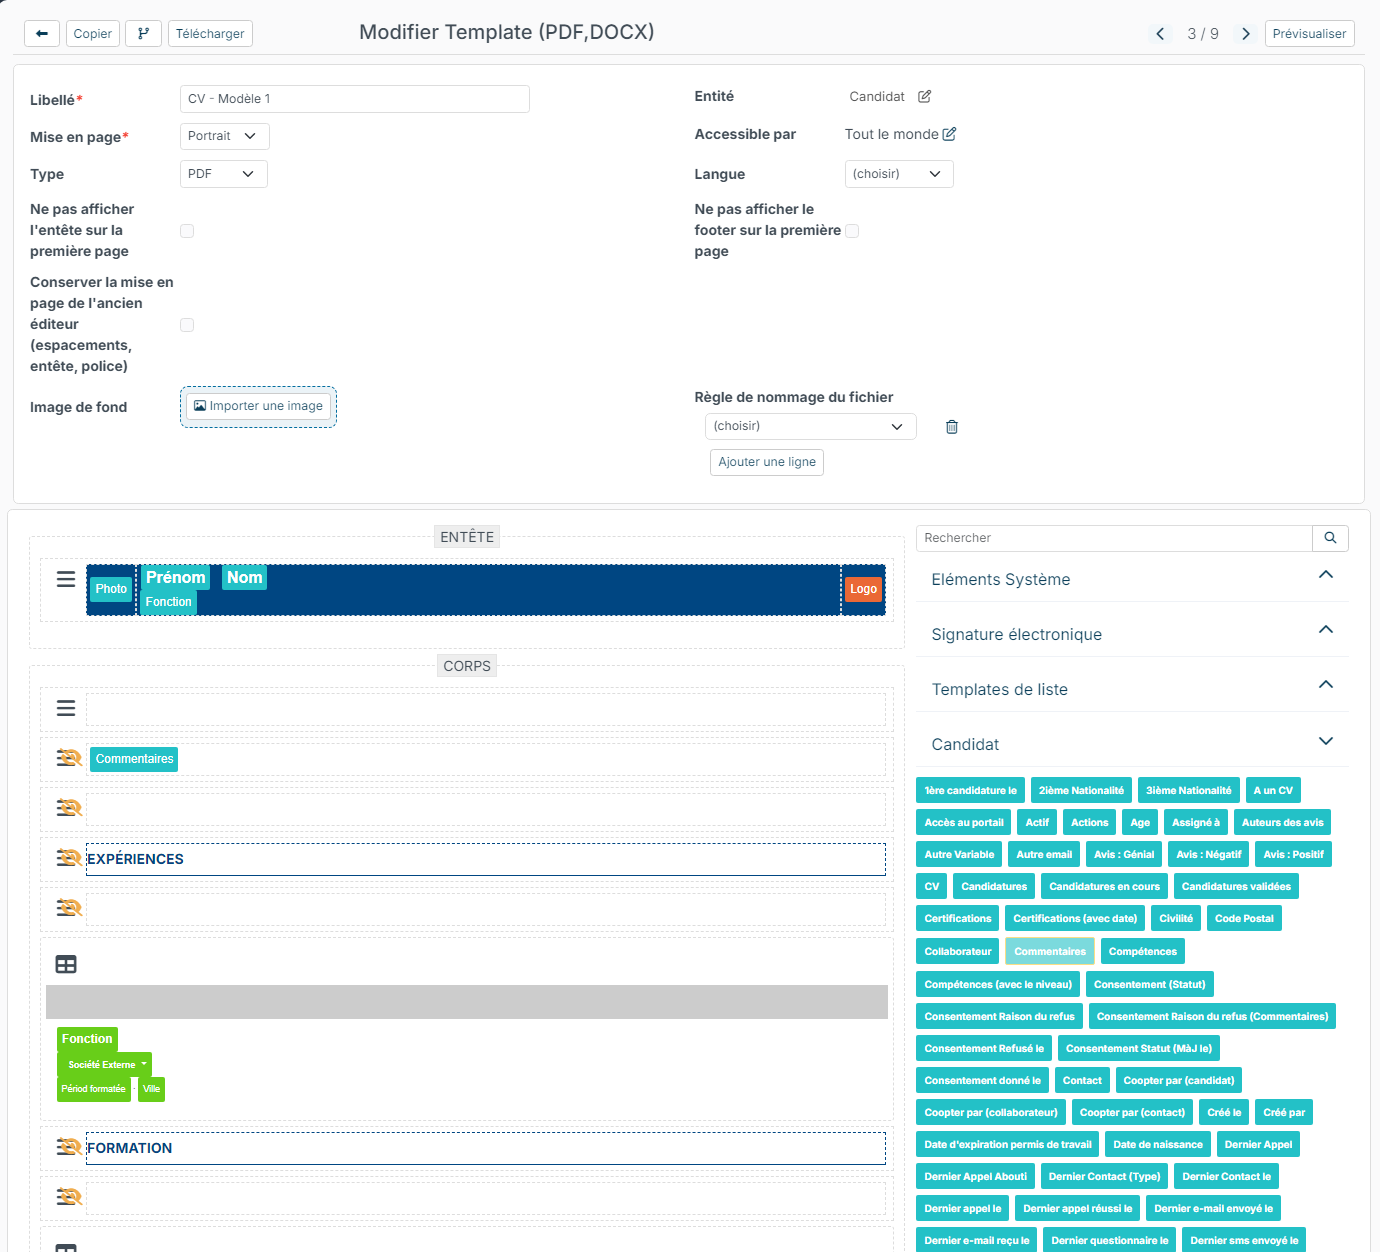Click the header row drag handle
1380x1252 pixels.
coord(66,579)
